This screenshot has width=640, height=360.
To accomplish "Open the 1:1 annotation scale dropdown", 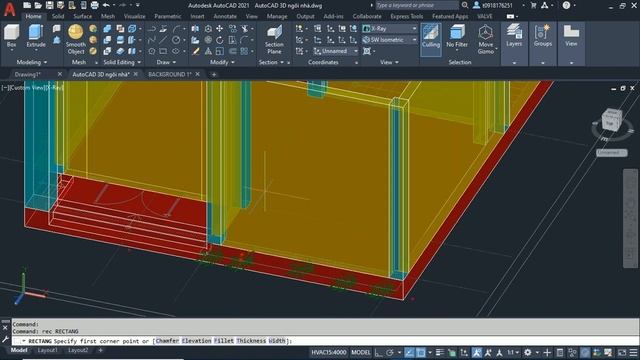I will coord(513,353).
